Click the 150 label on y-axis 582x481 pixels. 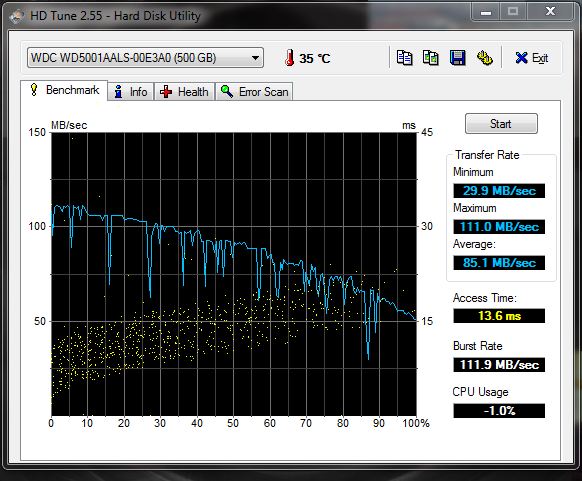37,132
